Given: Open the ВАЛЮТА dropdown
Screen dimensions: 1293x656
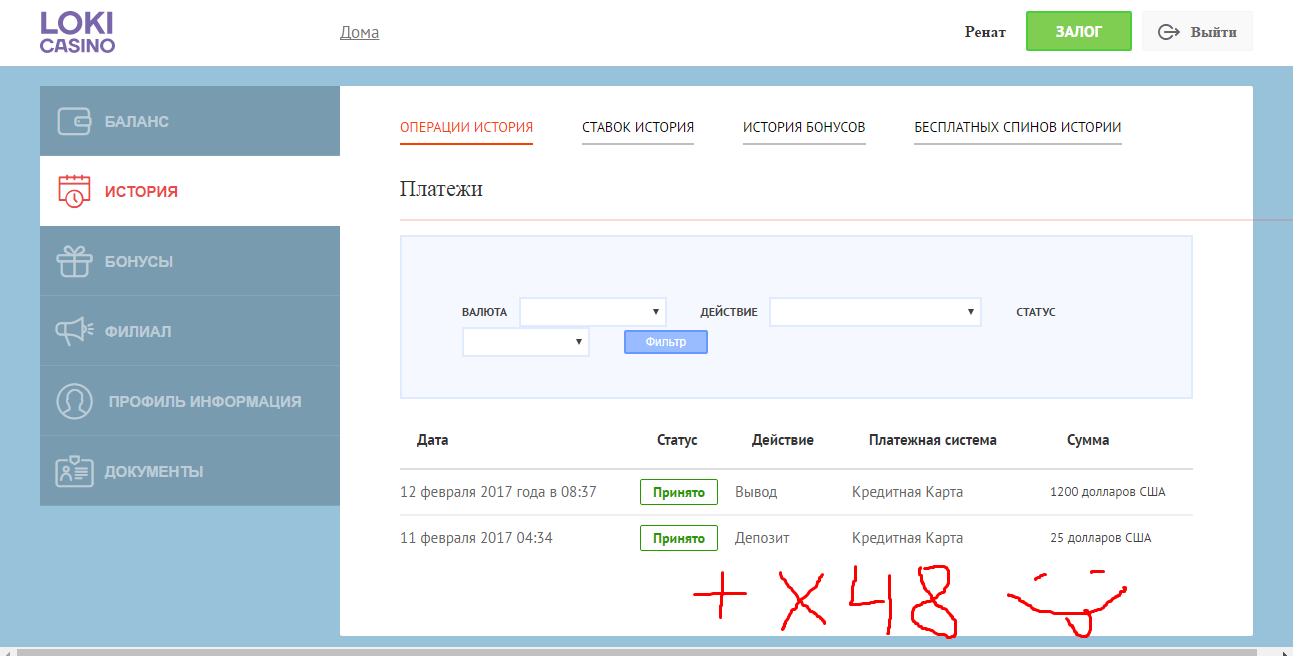Looking at the screenshot, I should click(592, 311).
